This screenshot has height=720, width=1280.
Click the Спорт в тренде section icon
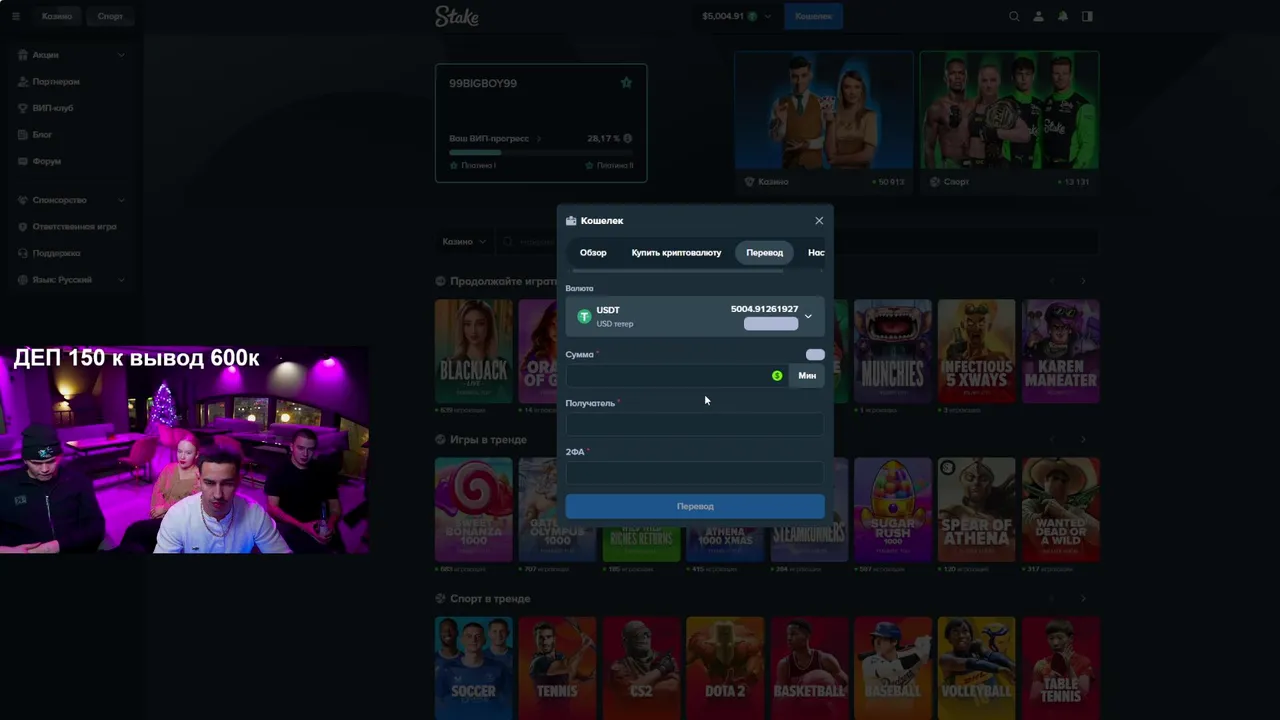[441, 599]
